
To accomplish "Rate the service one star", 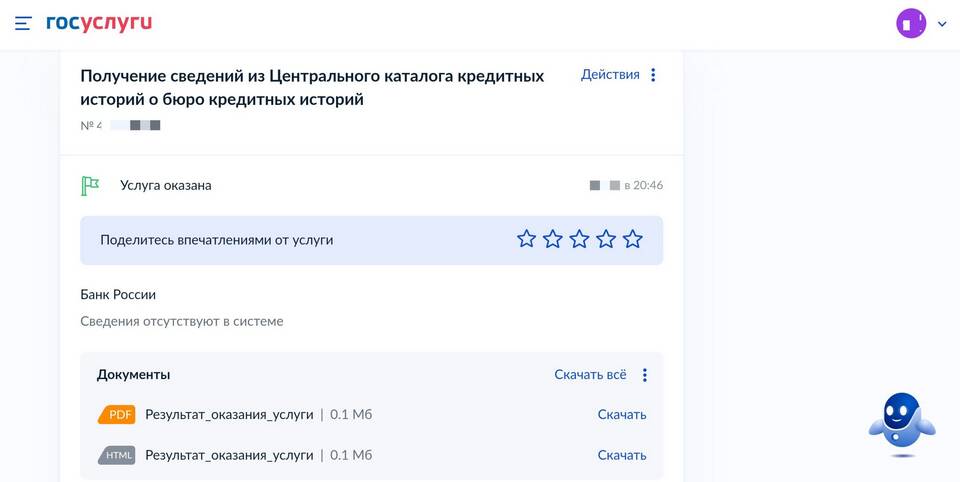I will 526,239.
